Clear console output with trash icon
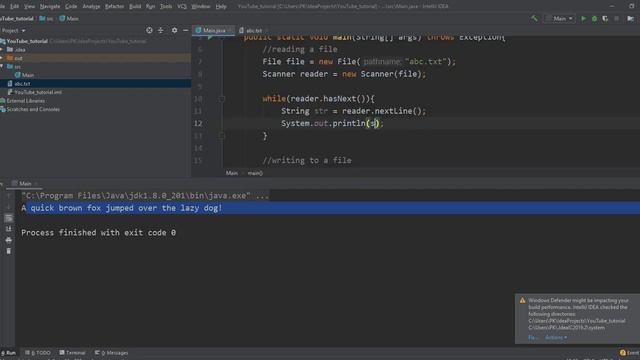 (x=9, y=251)
